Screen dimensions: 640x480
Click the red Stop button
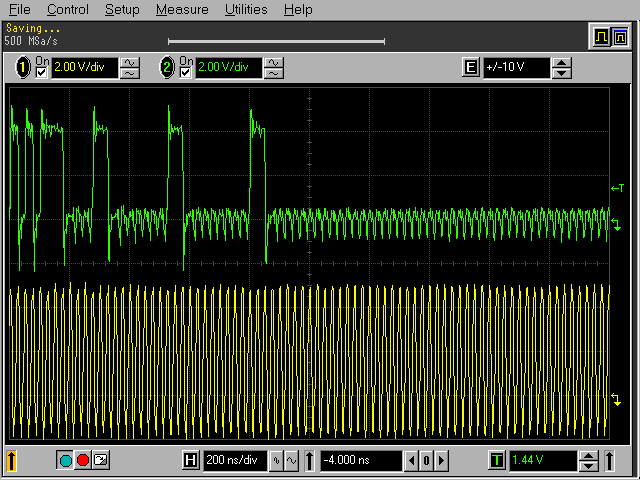83,460
